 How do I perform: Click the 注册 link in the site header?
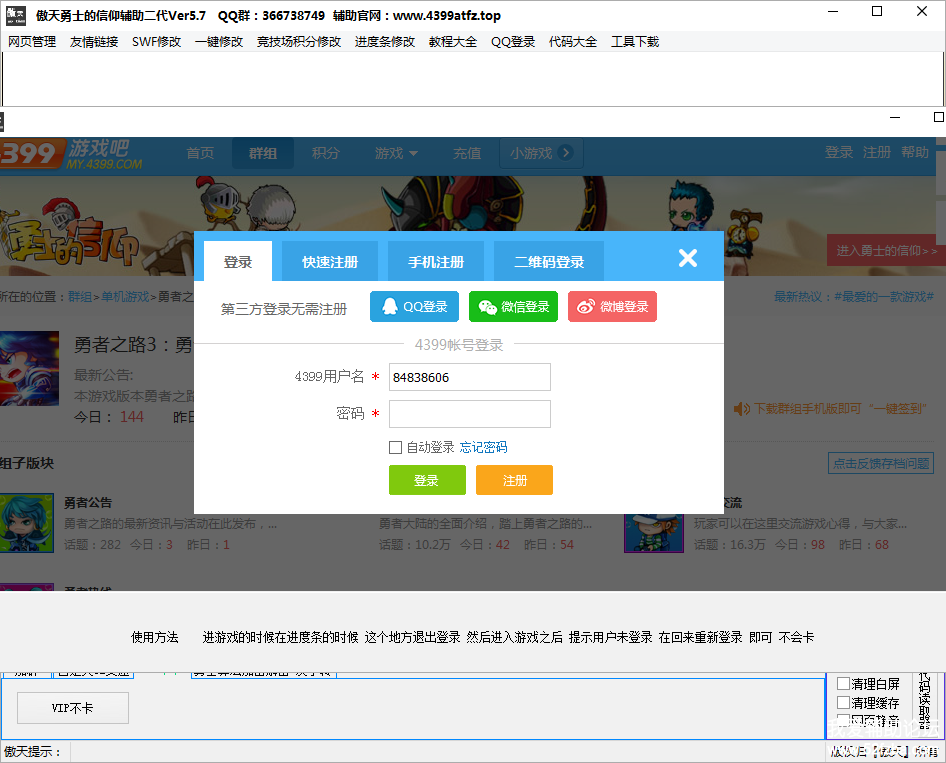pos(877,152)
